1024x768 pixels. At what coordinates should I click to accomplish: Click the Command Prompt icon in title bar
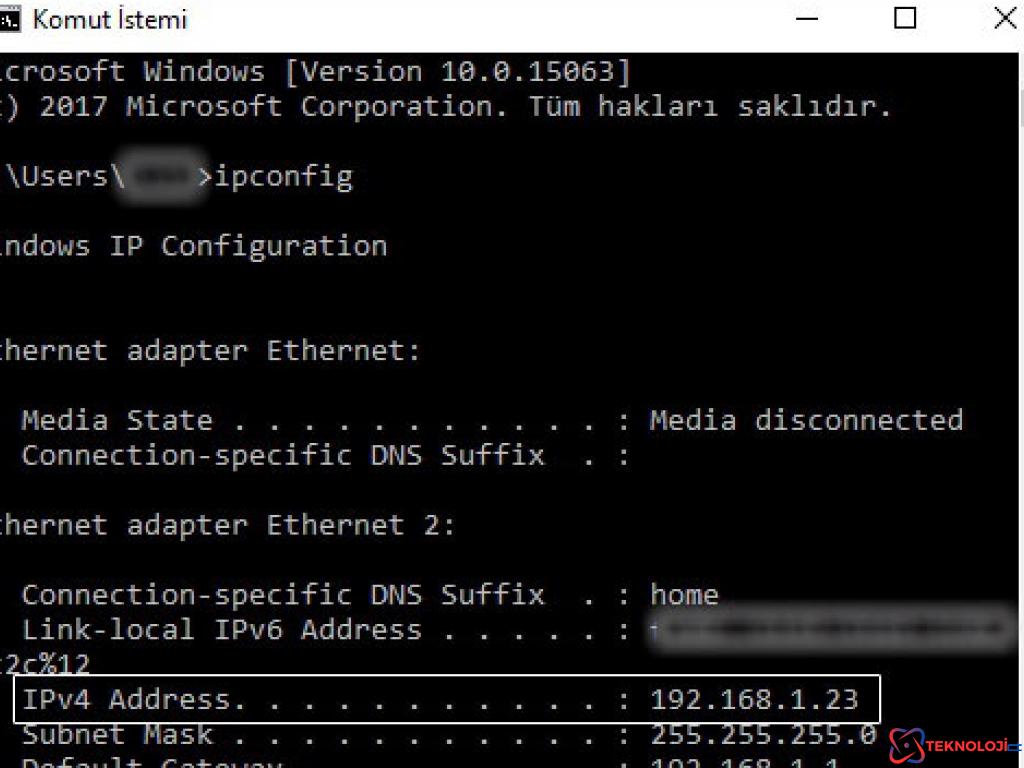click(10, 19)
